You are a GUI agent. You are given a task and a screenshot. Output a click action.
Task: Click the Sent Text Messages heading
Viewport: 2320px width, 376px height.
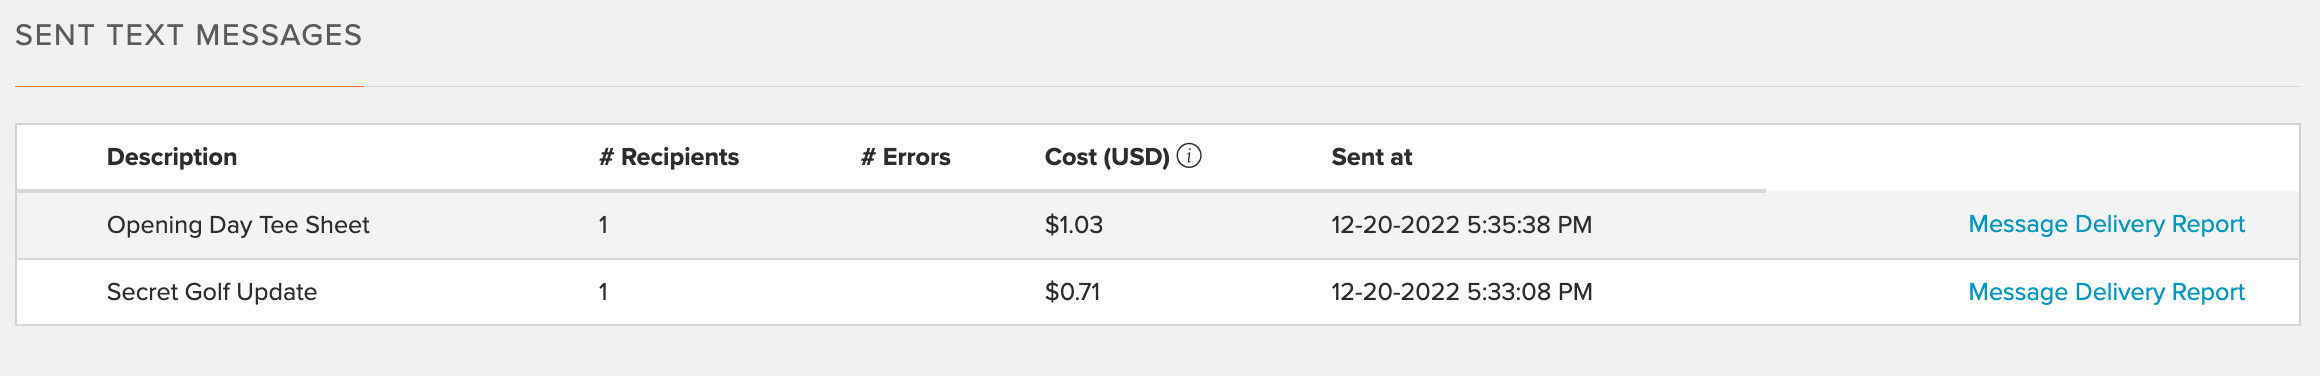(x=189, y=35)
